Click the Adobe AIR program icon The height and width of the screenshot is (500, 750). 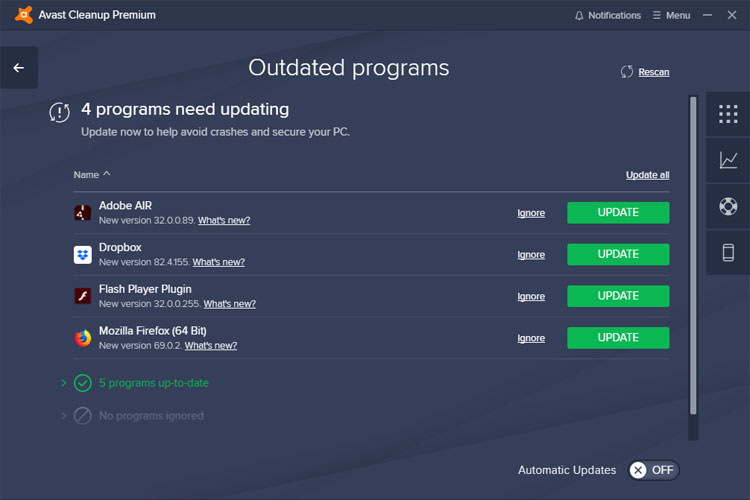click(x=83, y=213)
